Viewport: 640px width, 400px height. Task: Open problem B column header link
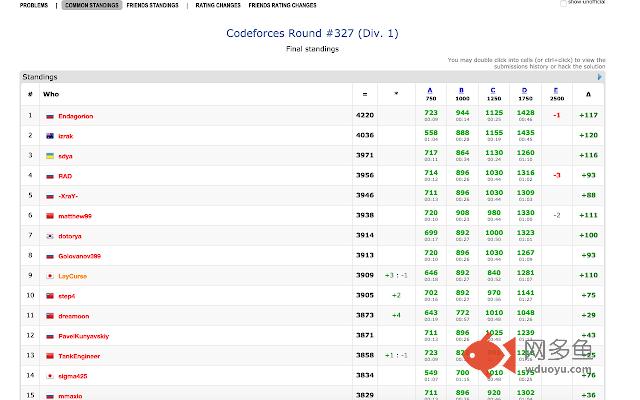(462, 90)
